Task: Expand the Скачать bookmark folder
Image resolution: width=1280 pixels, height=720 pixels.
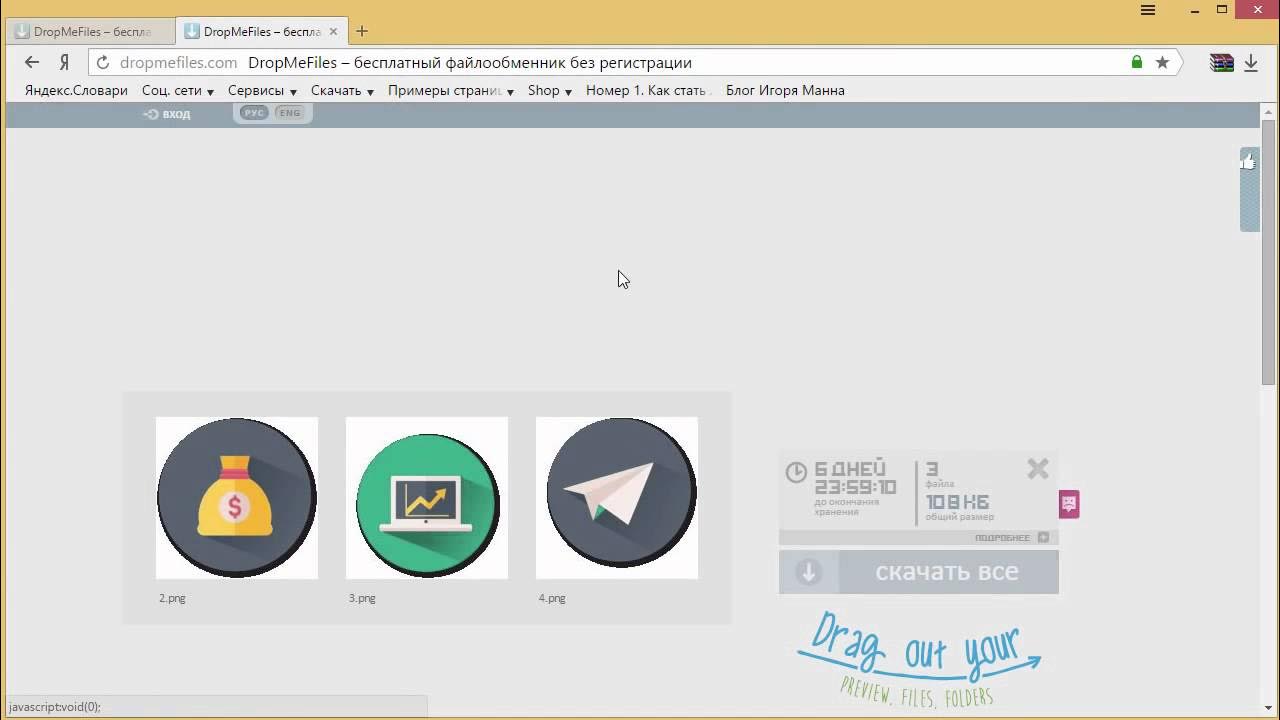Action: [342, 90]
